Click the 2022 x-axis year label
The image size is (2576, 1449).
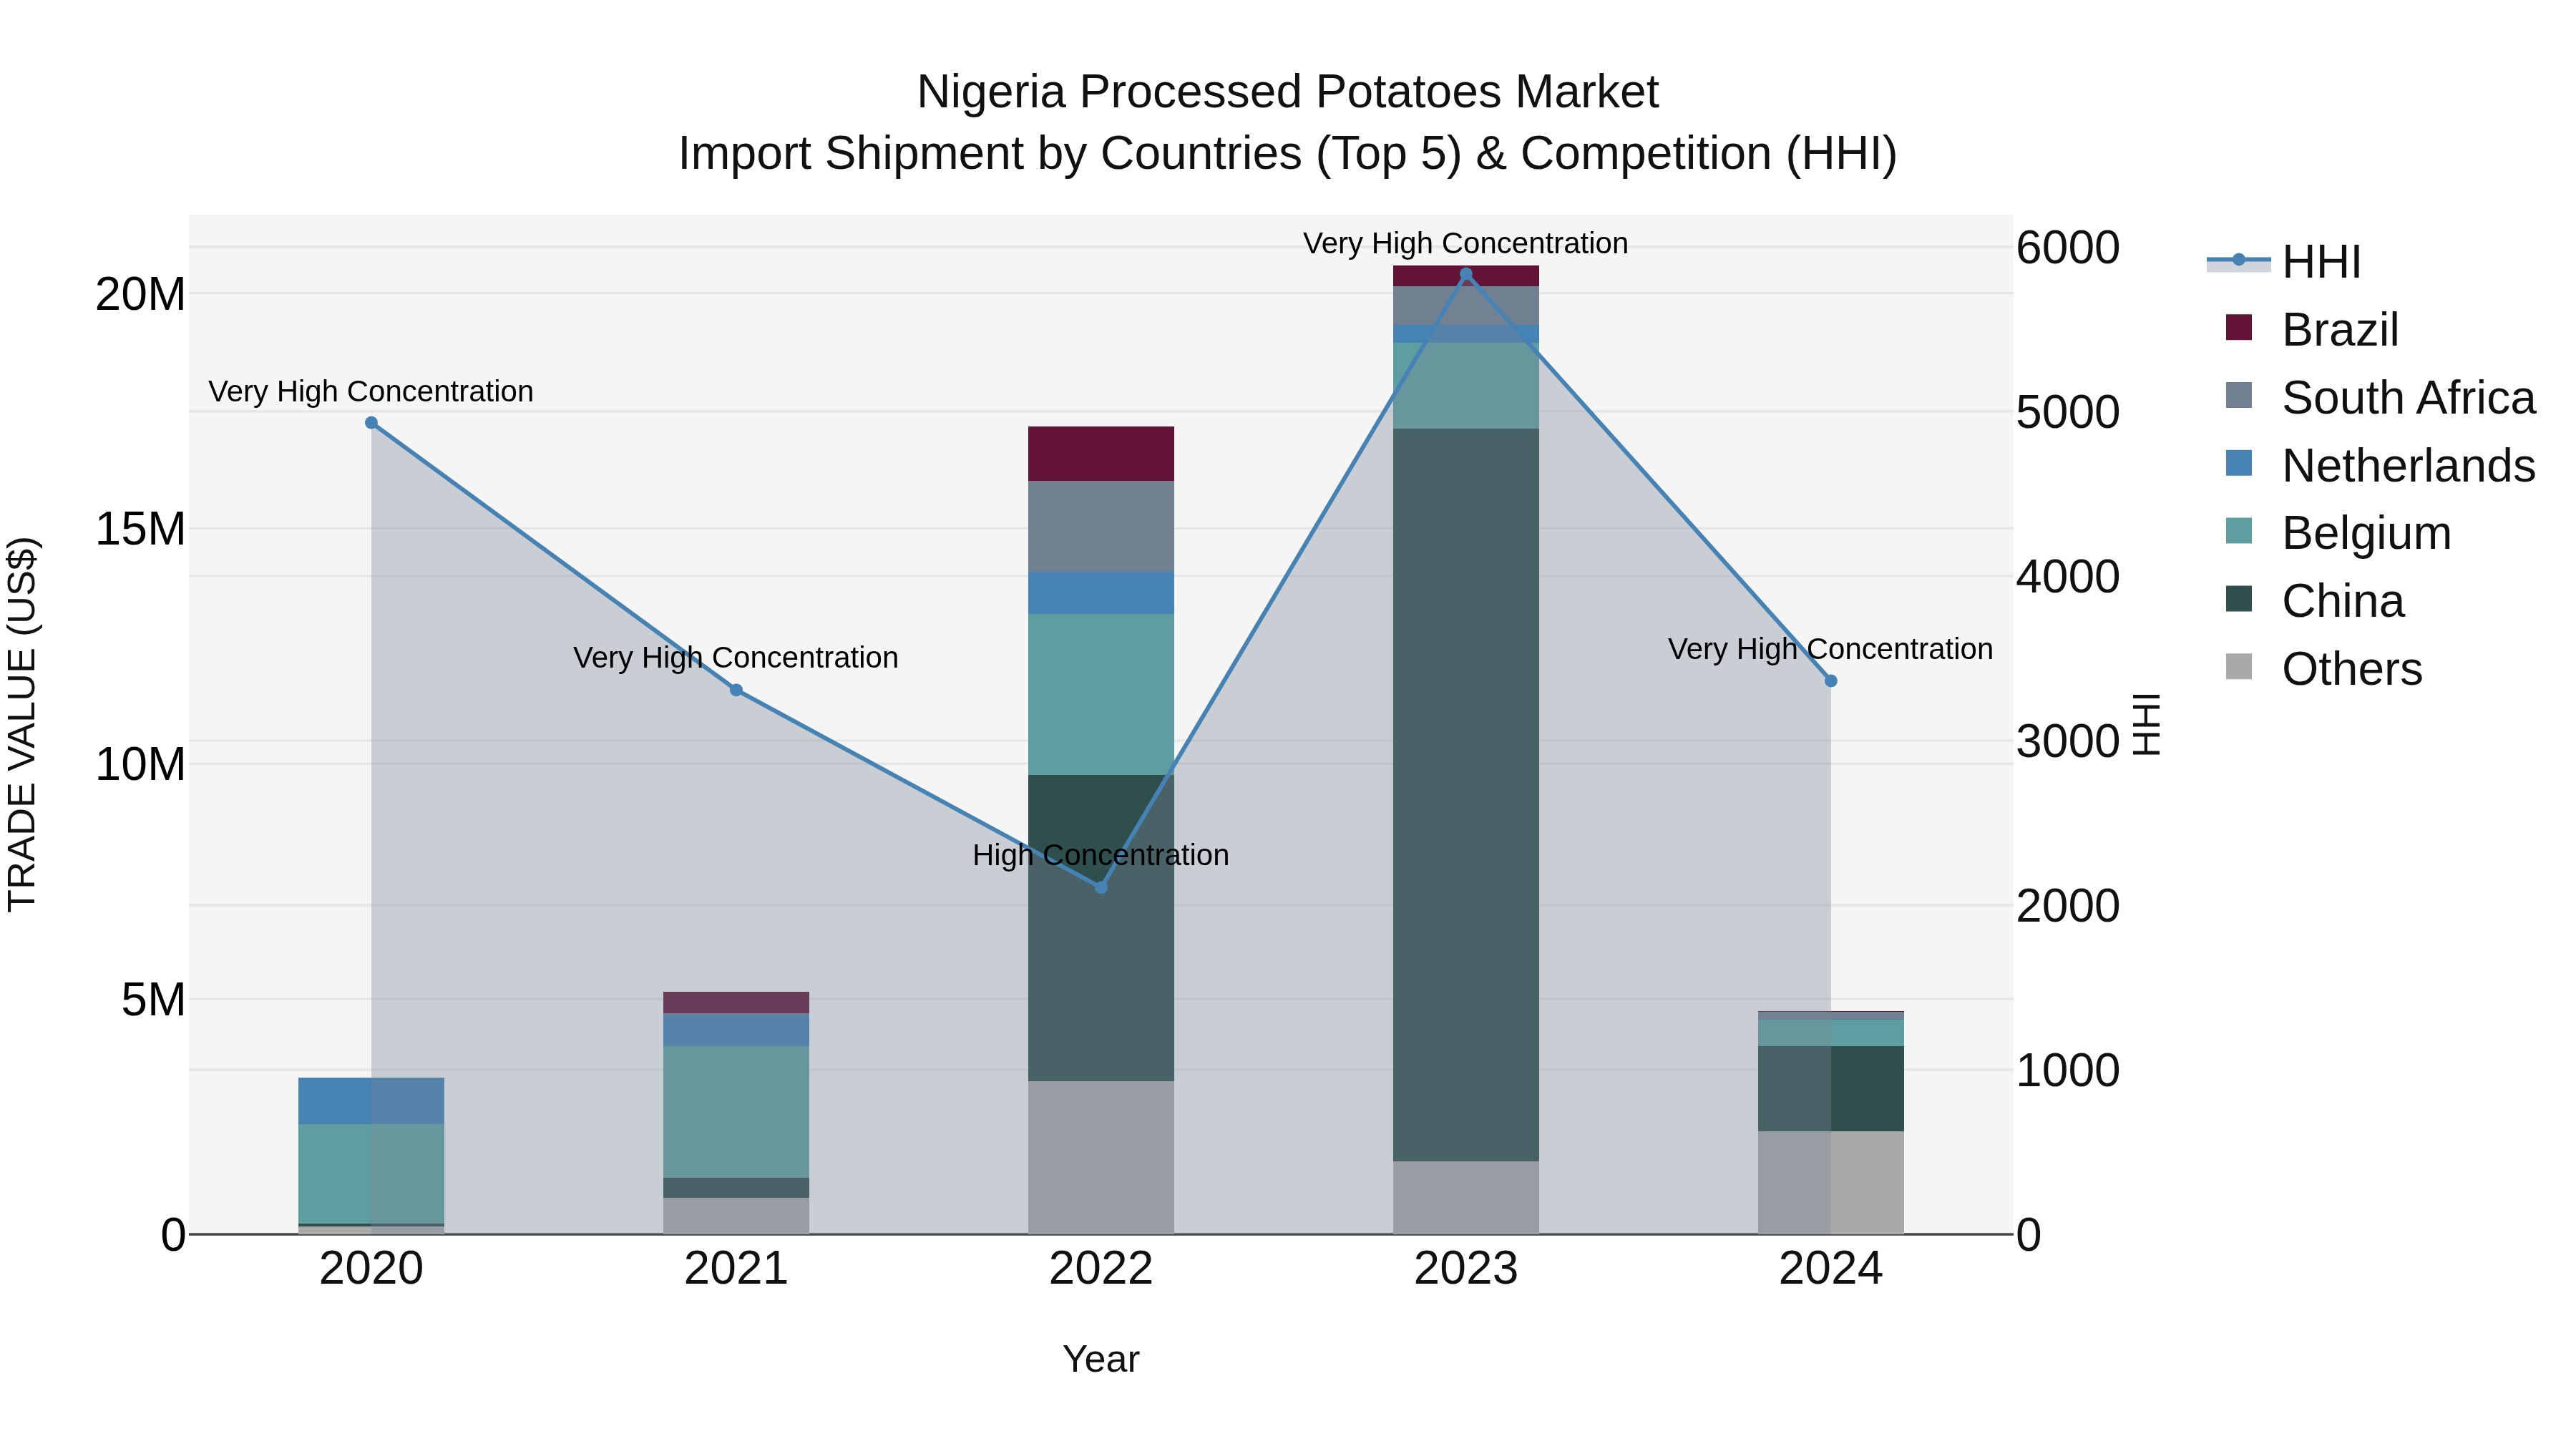pyautogui.click(x=1101, y=1269)
